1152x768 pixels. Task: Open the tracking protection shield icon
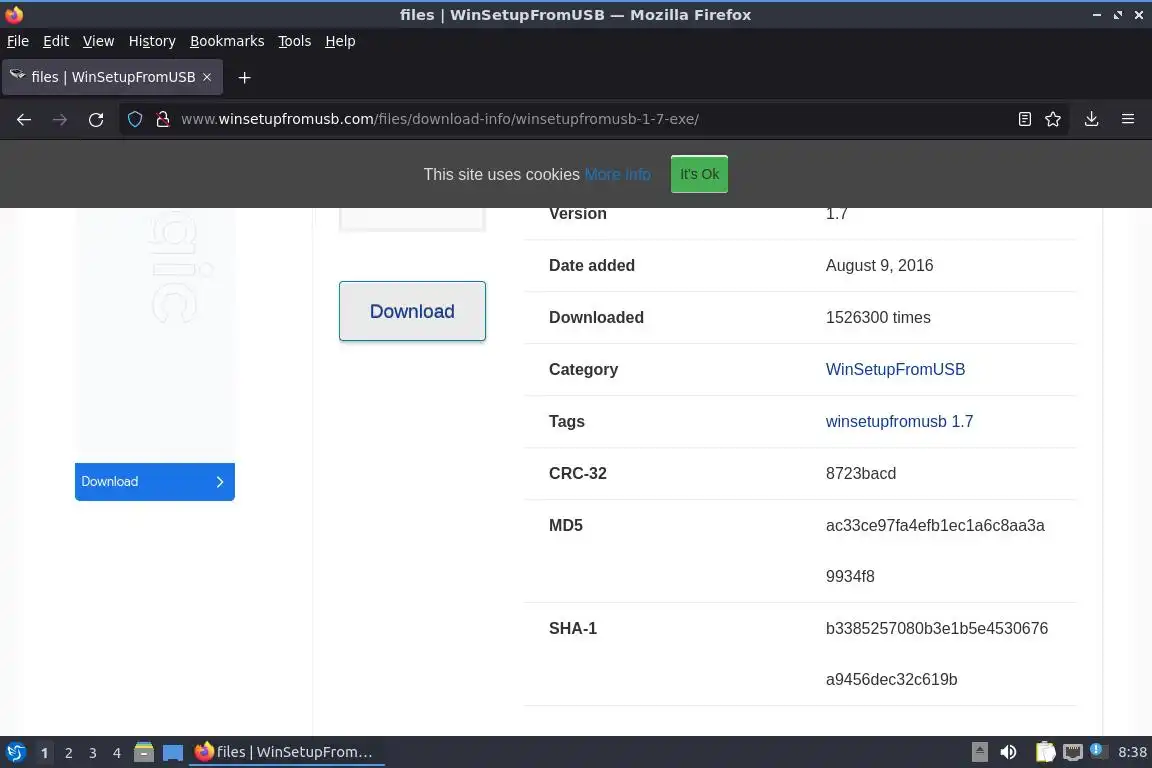point(135,119)
